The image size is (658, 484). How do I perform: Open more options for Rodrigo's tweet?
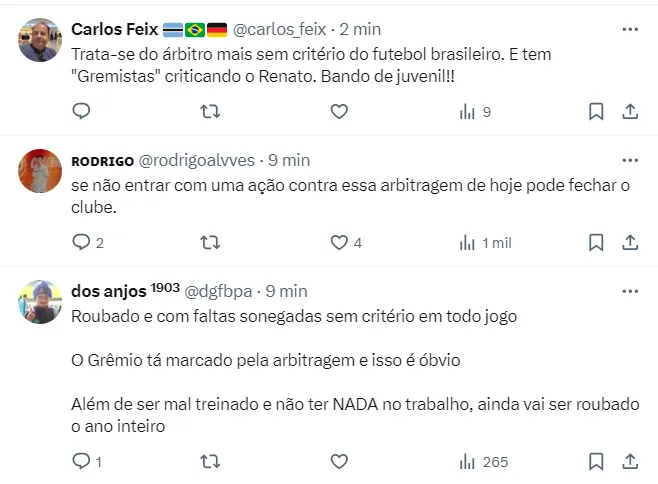(630, 160)
